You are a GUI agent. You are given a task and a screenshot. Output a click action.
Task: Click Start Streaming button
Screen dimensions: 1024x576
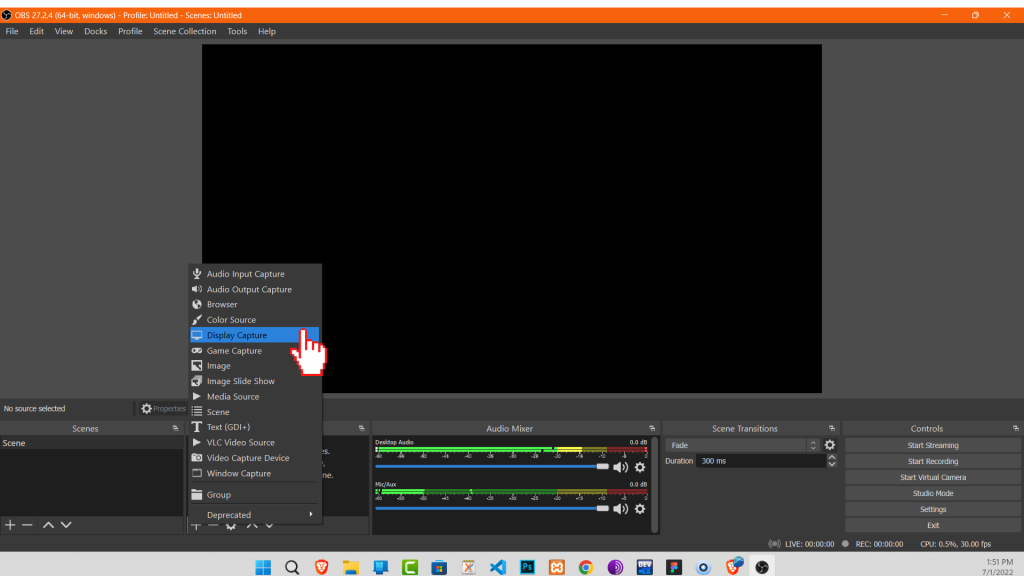pyautogui.click(x=933, y=445)
